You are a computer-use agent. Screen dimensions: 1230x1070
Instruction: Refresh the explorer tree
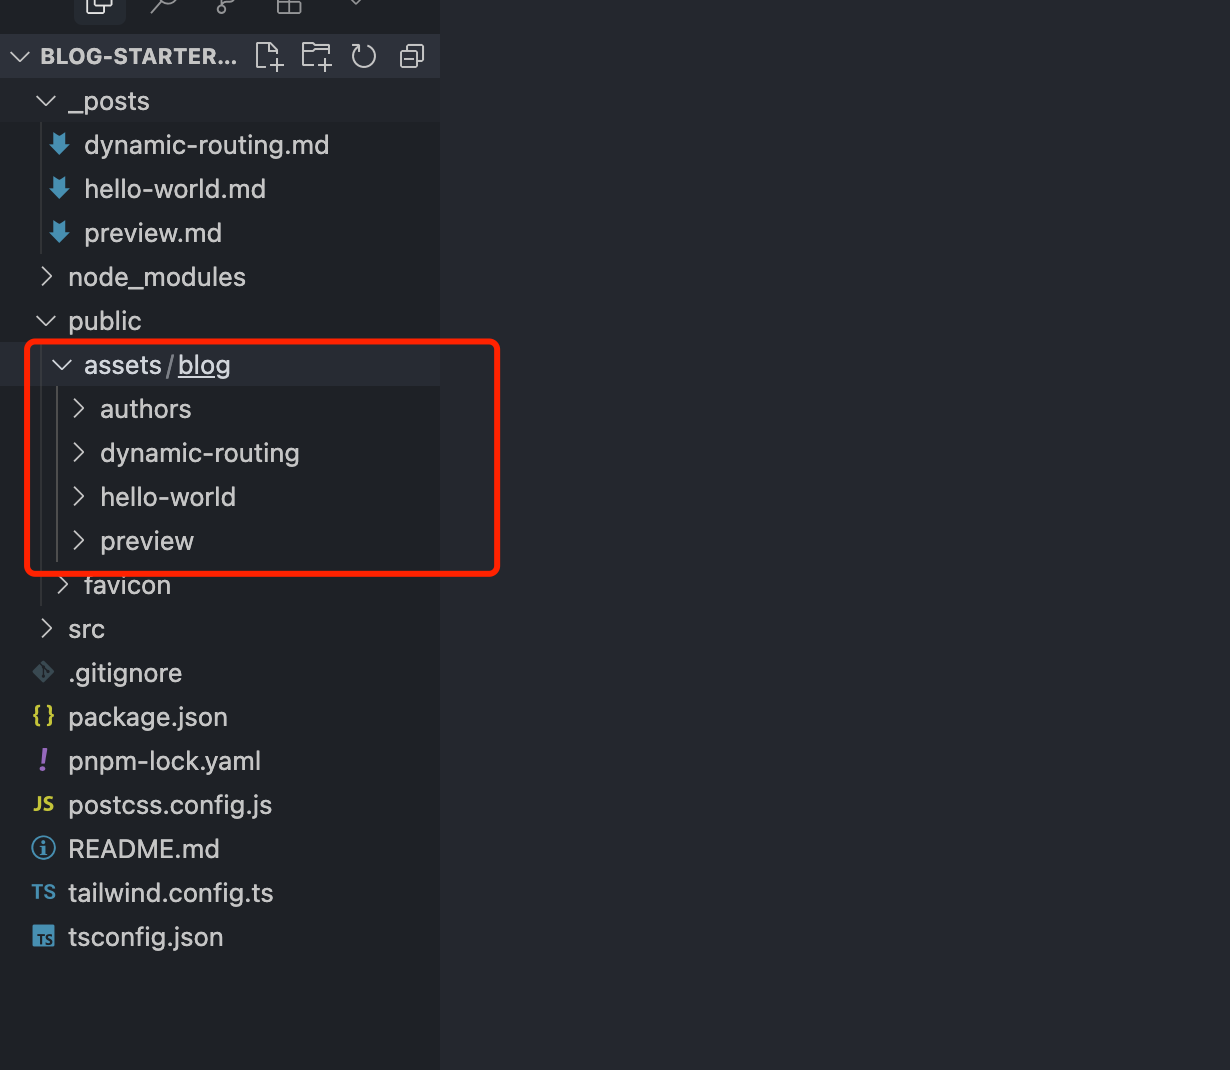[x=364, y=56]
